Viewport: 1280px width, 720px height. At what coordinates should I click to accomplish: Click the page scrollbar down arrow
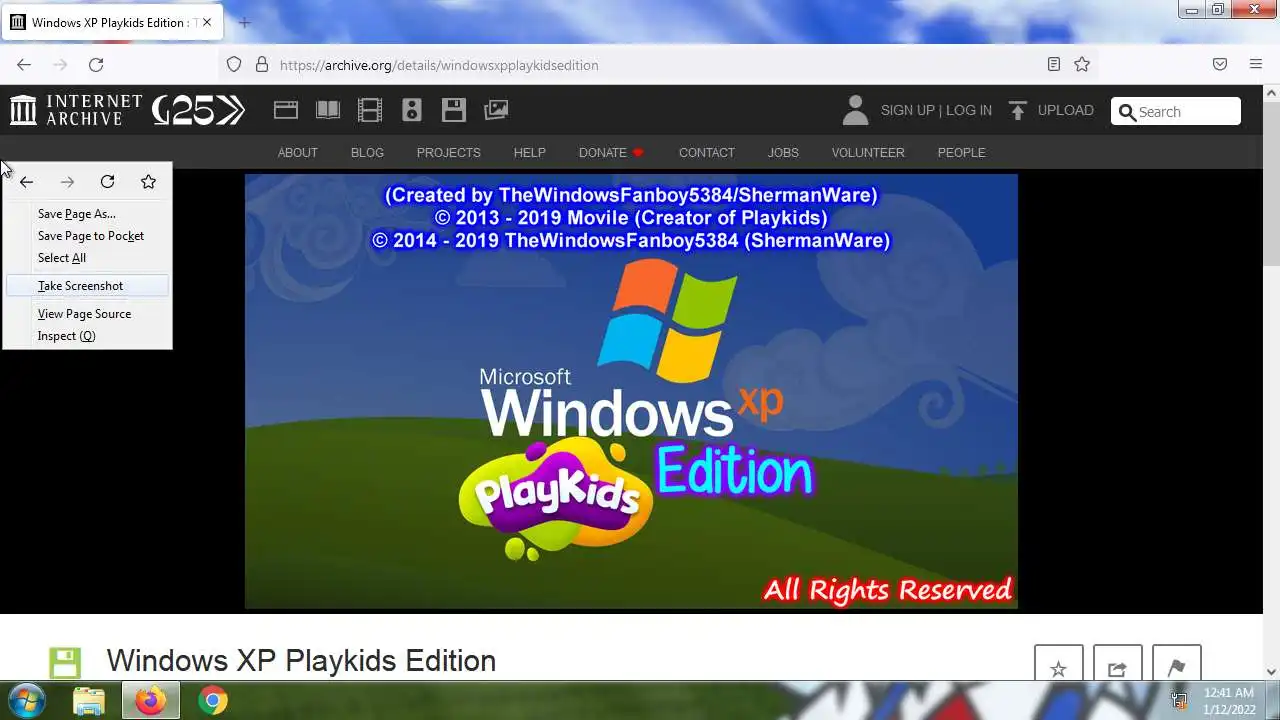[x=1271, y=672]
